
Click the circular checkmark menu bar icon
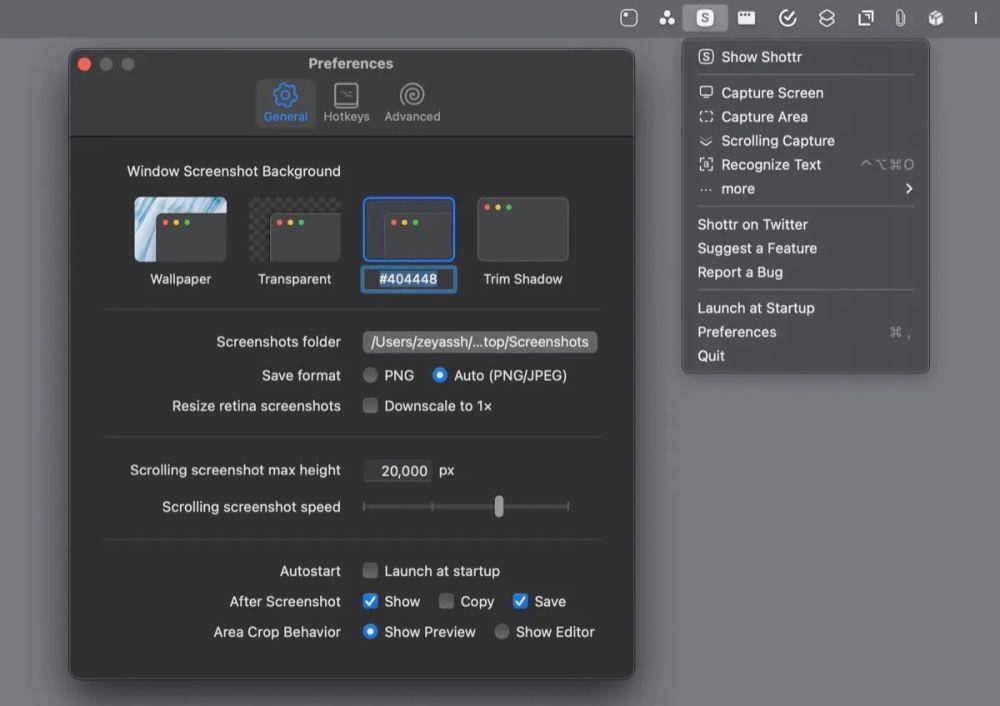click(x=788, y=18)
